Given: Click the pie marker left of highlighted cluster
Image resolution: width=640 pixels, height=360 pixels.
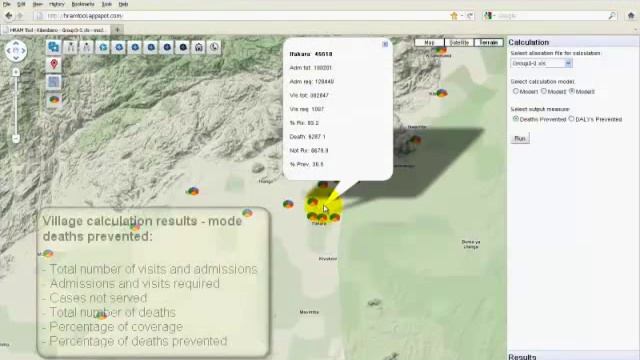Looking at the screenshot, I should [288, 204].
